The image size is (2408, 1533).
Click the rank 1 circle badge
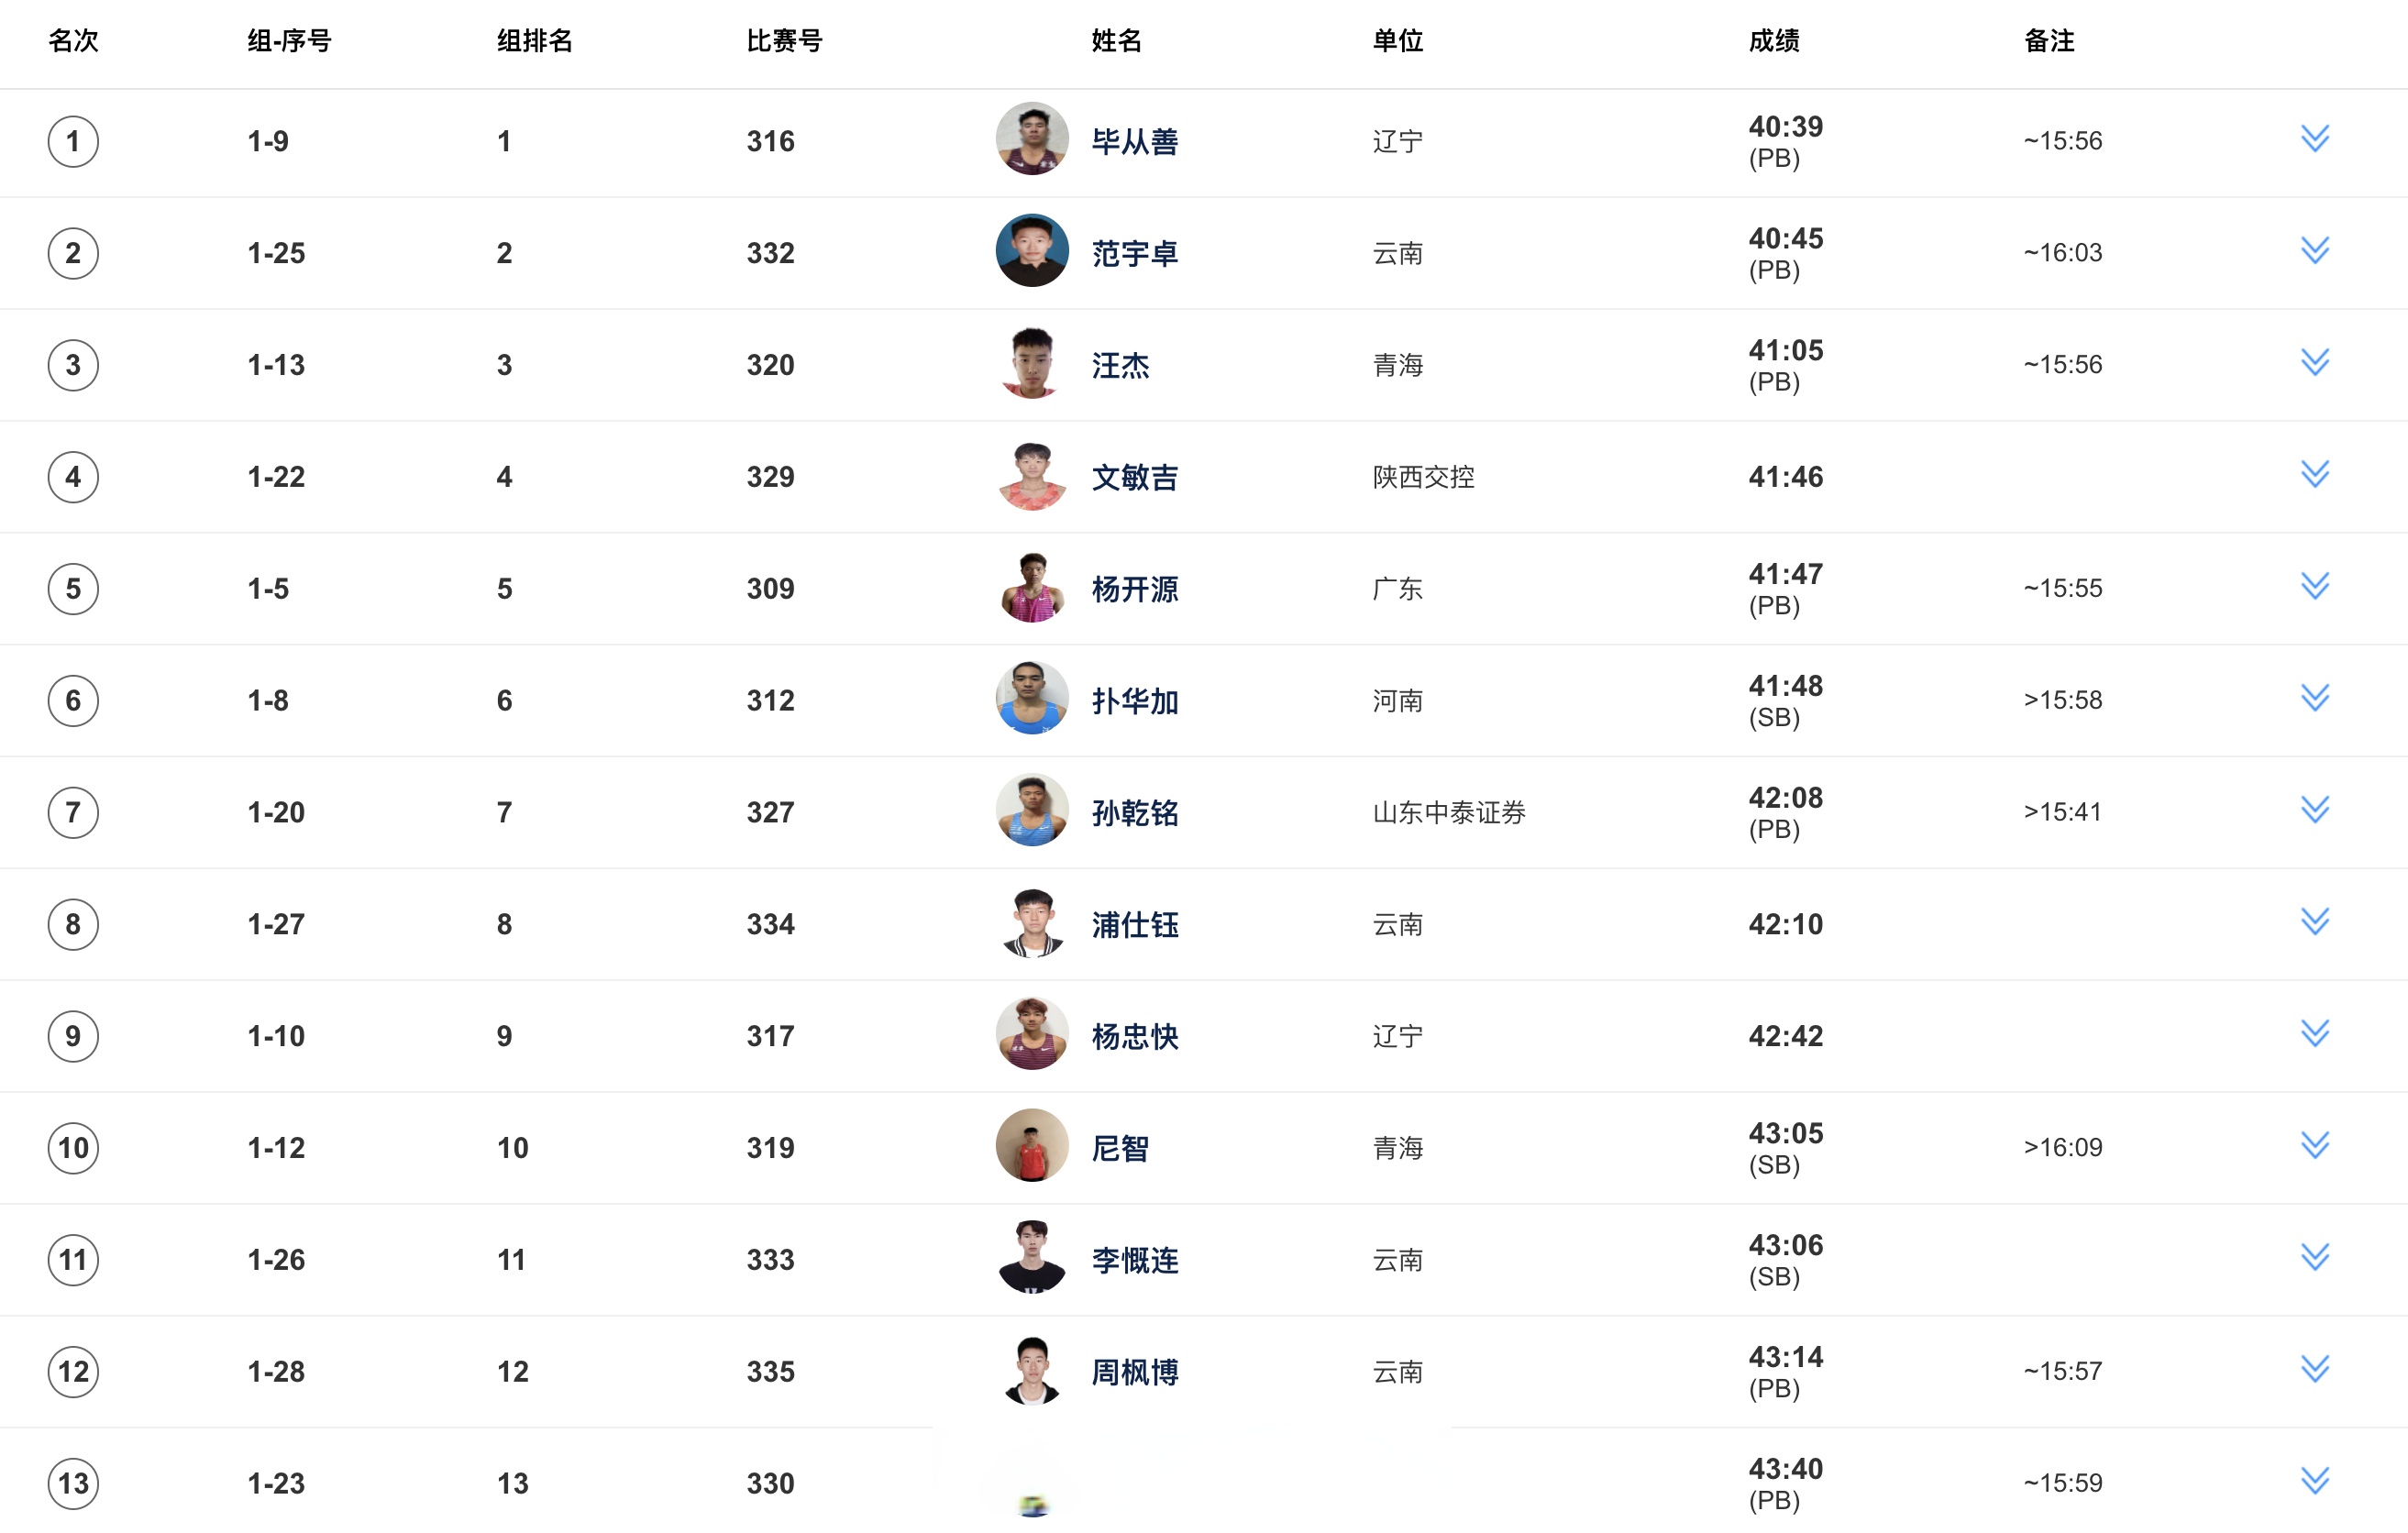tap(73, 141)
